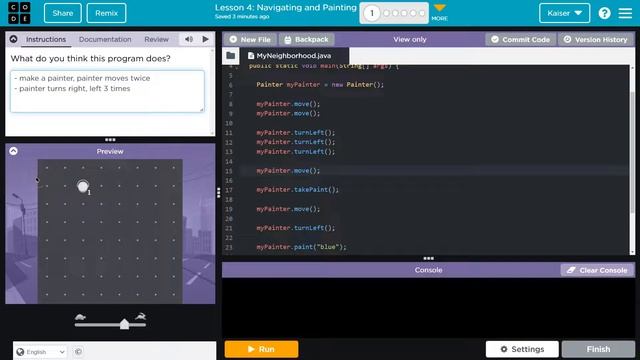Click the editor/console resize handle dots

click(429, 258)
